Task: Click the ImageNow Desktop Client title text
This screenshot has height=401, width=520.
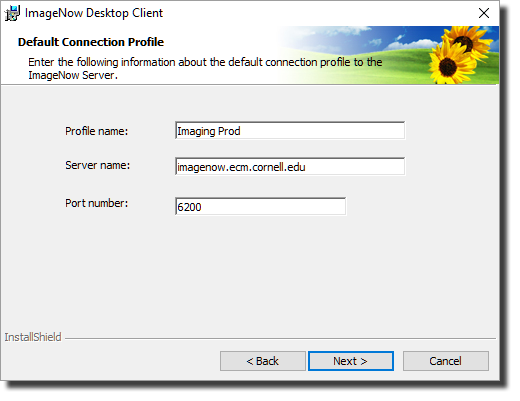Action: (x=94, y=13)
